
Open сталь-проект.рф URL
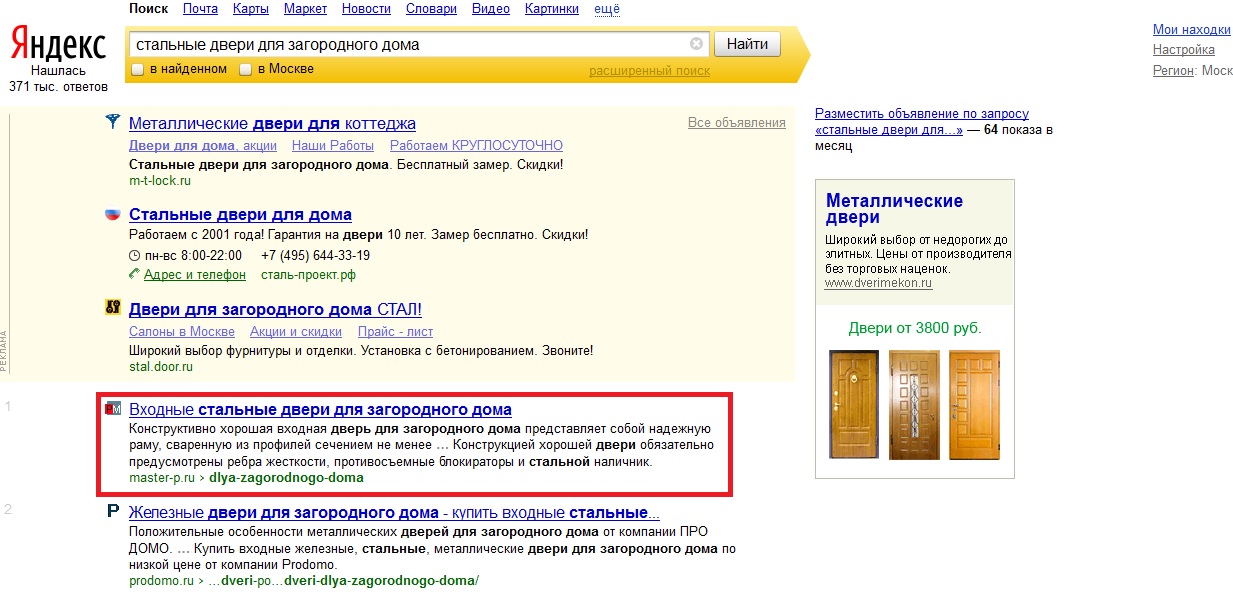(308, 275)
